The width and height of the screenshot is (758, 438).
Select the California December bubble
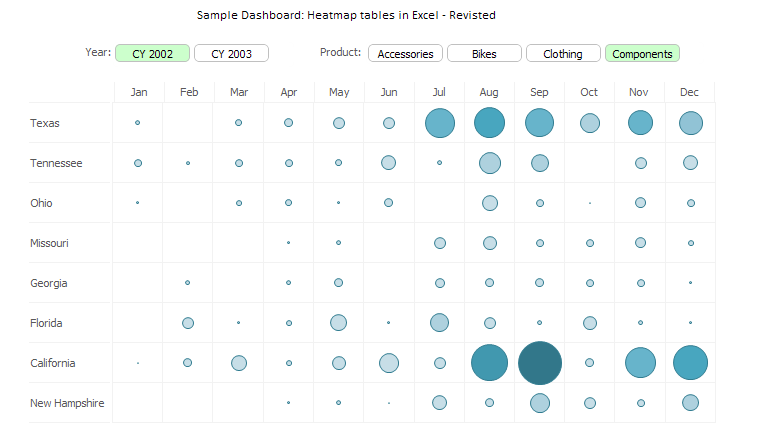(690, 363)
